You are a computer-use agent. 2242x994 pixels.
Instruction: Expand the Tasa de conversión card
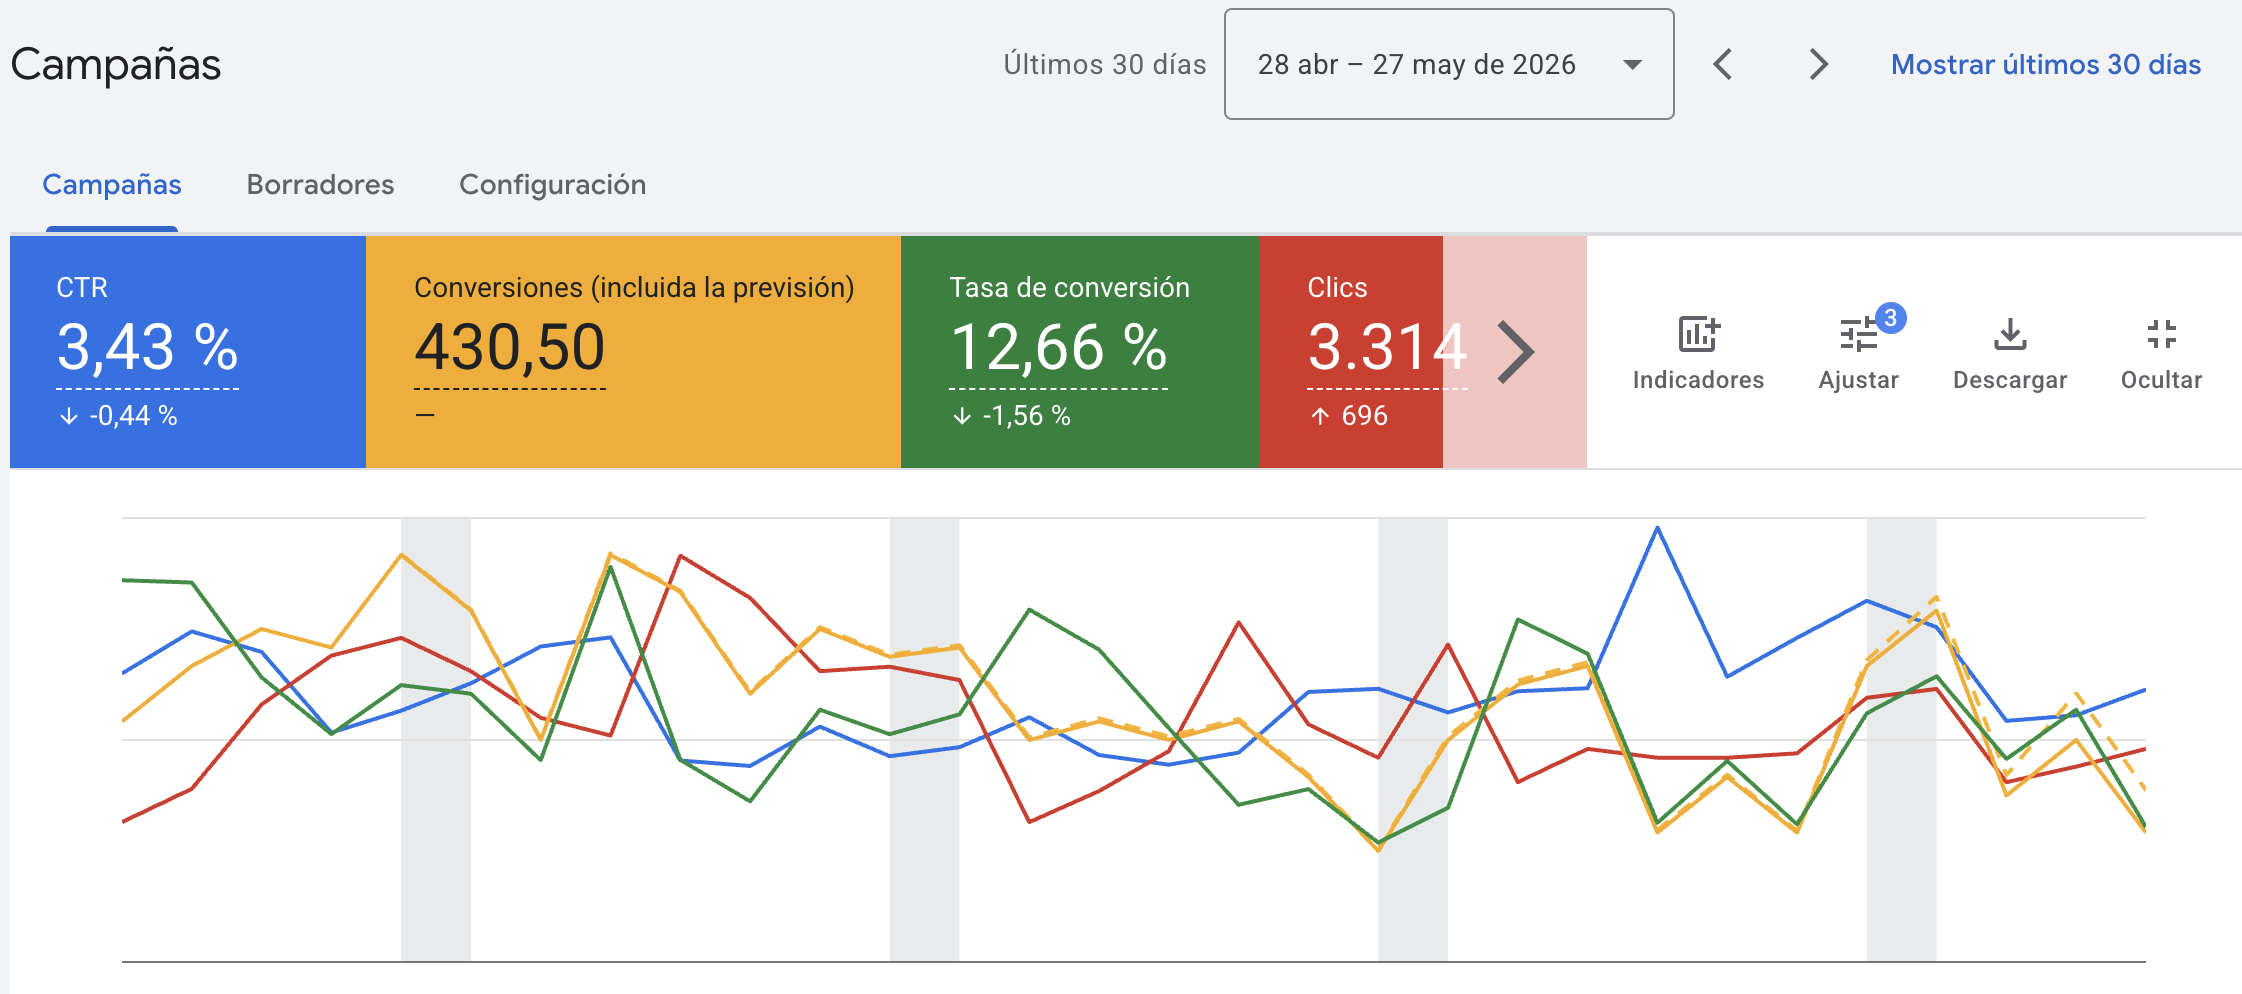1080,352
